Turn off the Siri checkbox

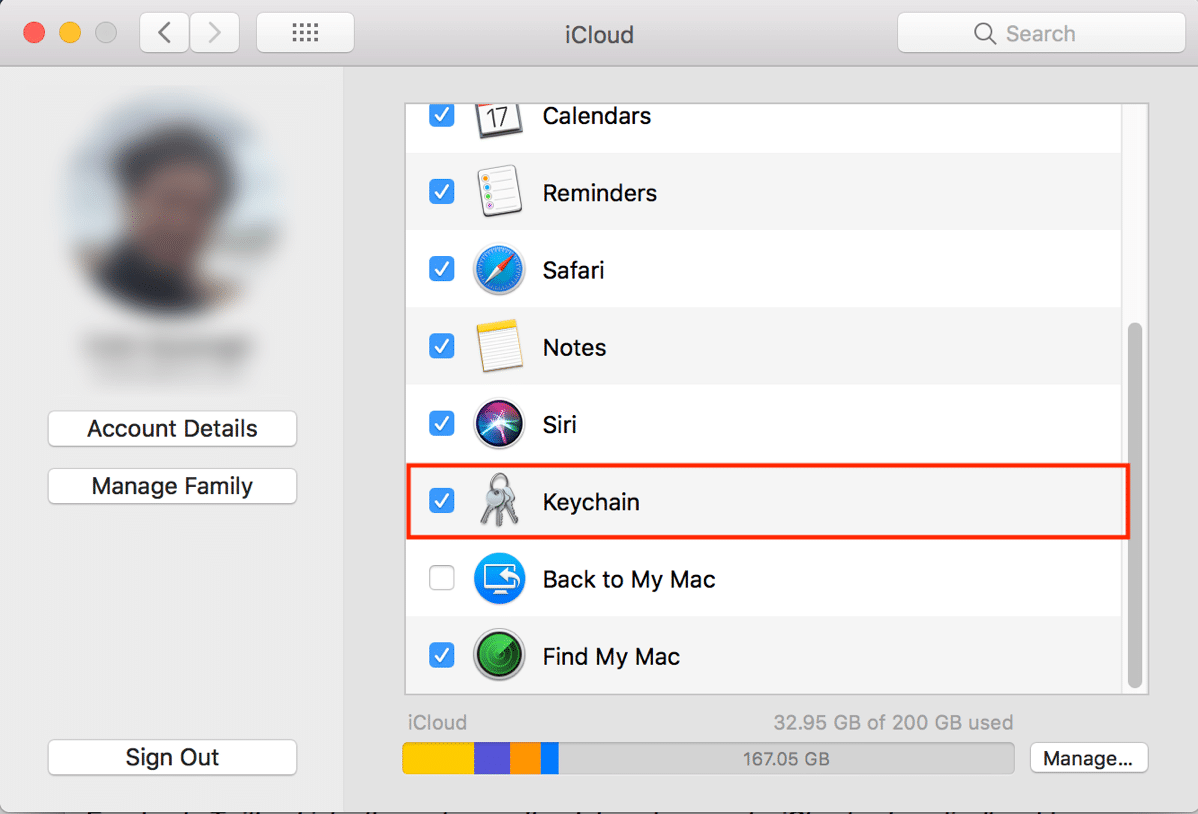[442, 423]
